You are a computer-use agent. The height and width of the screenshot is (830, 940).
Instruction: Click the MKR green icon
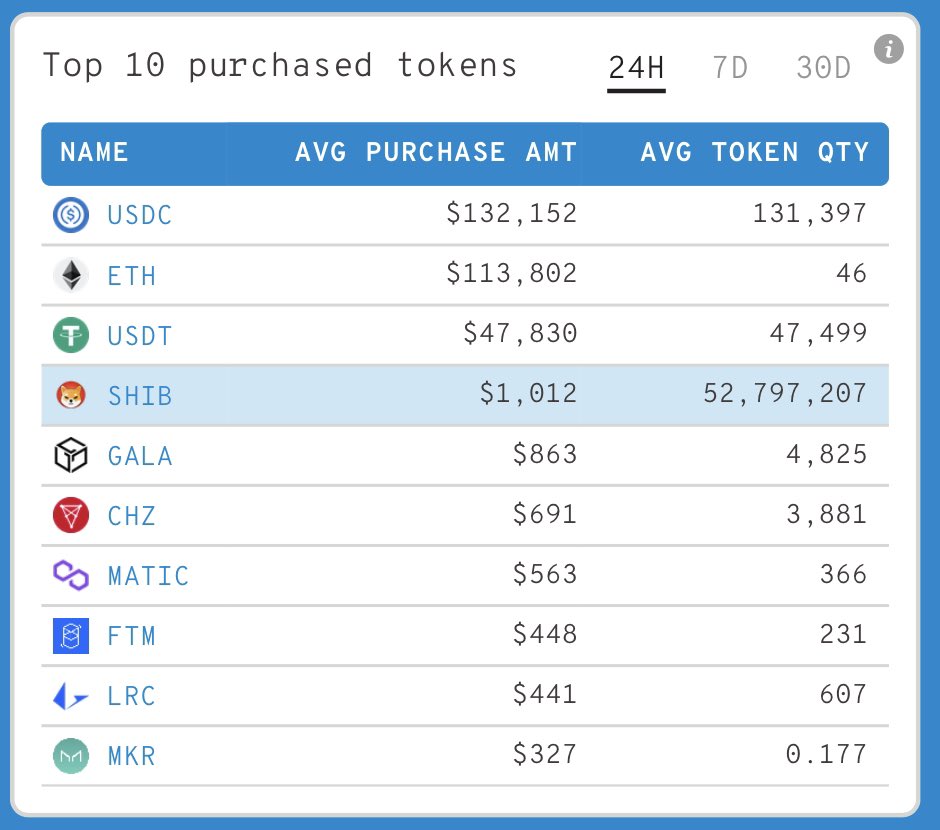pos(71,756)
